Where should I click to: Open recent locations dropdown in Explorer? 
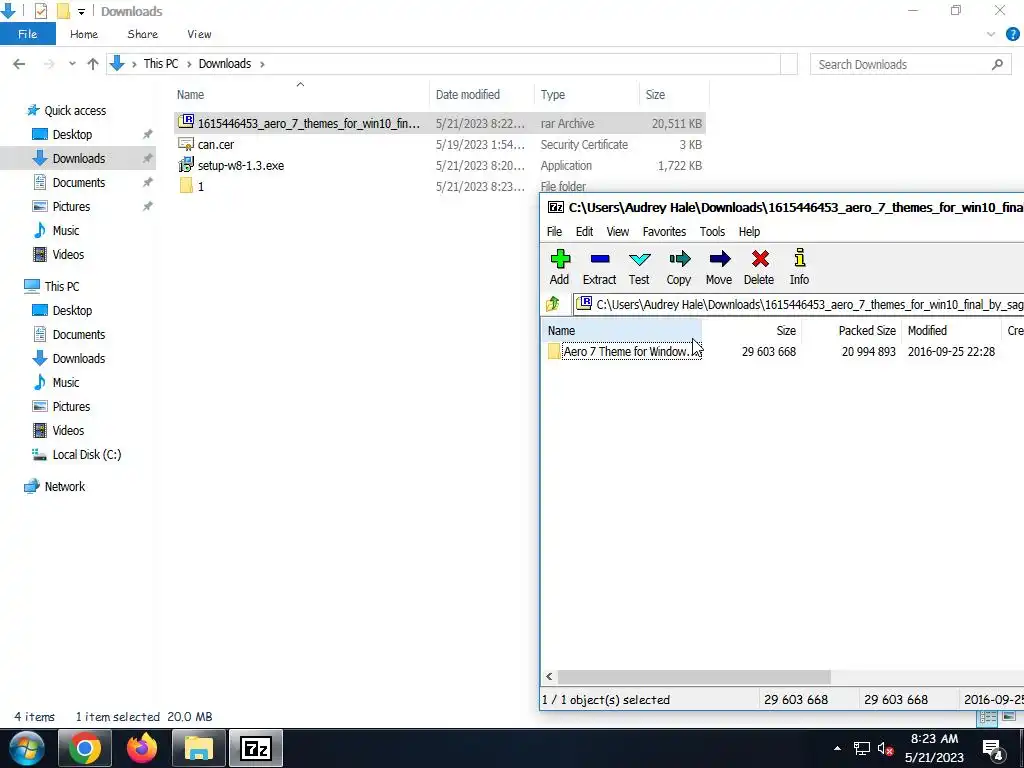tap(72, 64)
